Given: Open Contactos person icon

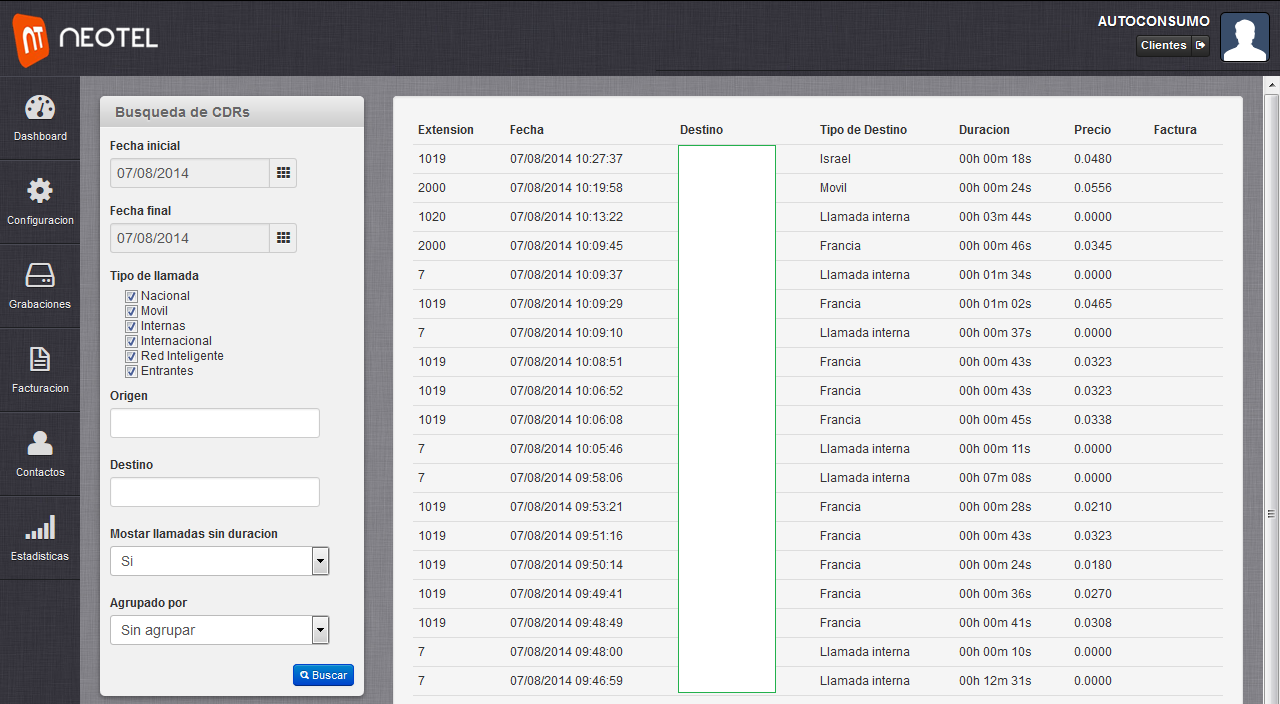Looking at the screenshot, I should pyautogui.click(x=40, y=443).
